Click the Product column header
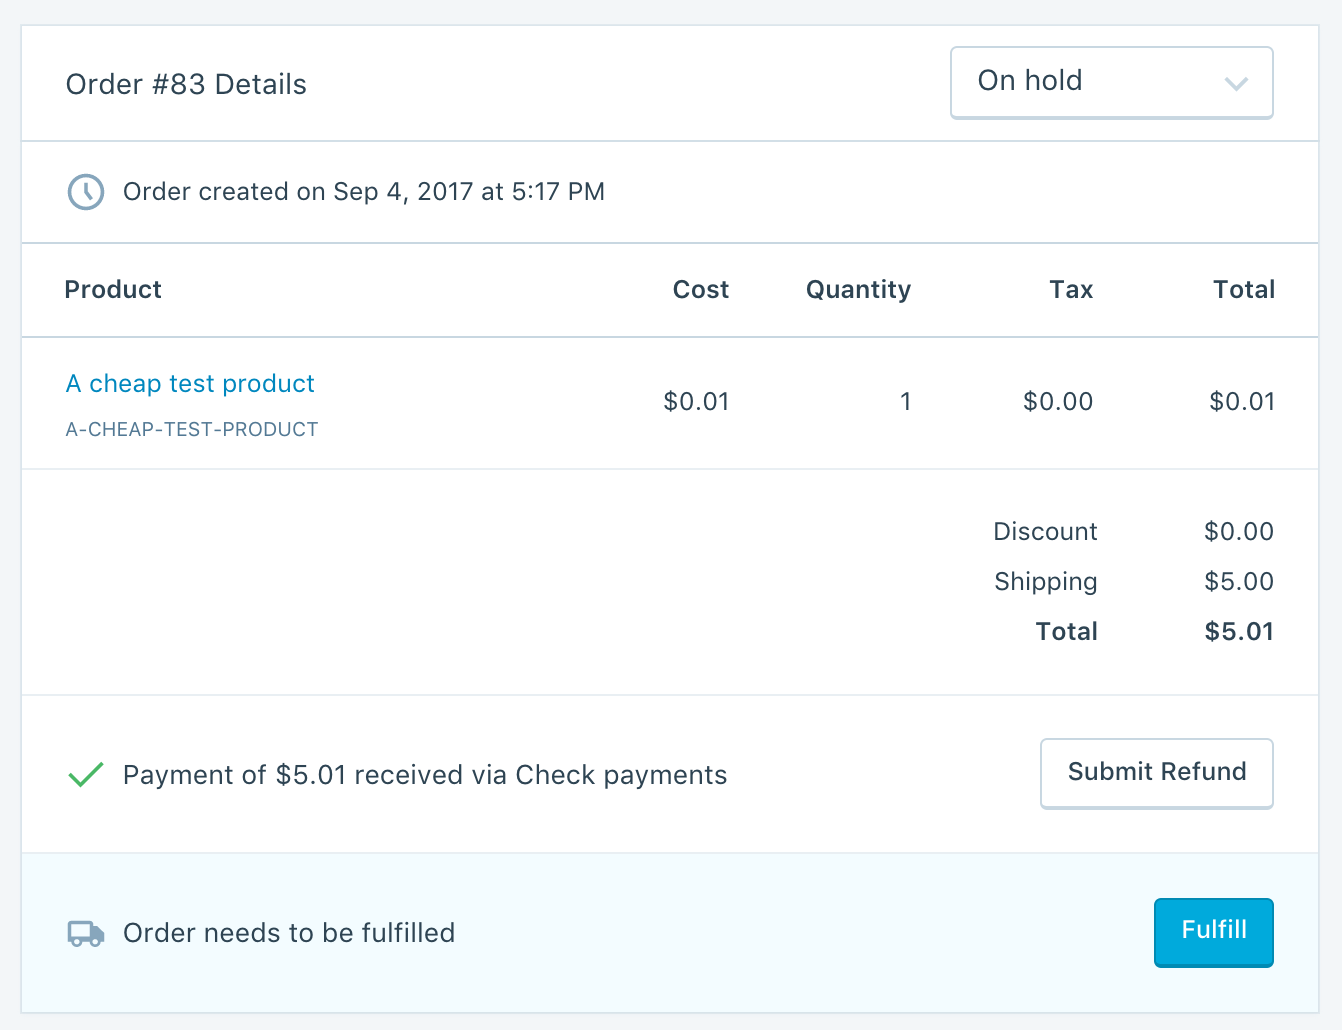Viewport: 1342px width, 1030px height. click(x=113, y=290)
